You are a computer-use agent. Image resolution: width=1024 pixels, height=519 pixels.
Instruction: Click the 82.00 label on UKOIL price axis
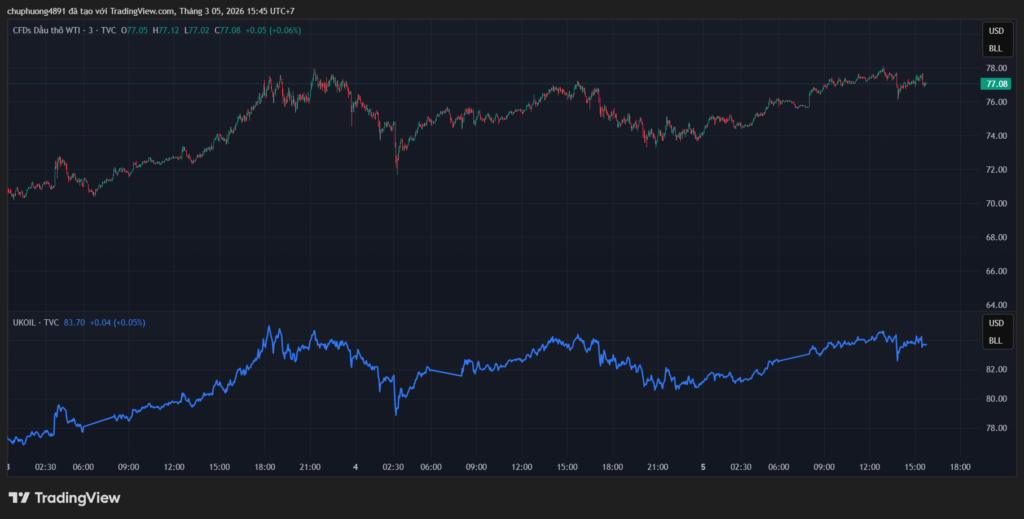click(x=995, y=369)
